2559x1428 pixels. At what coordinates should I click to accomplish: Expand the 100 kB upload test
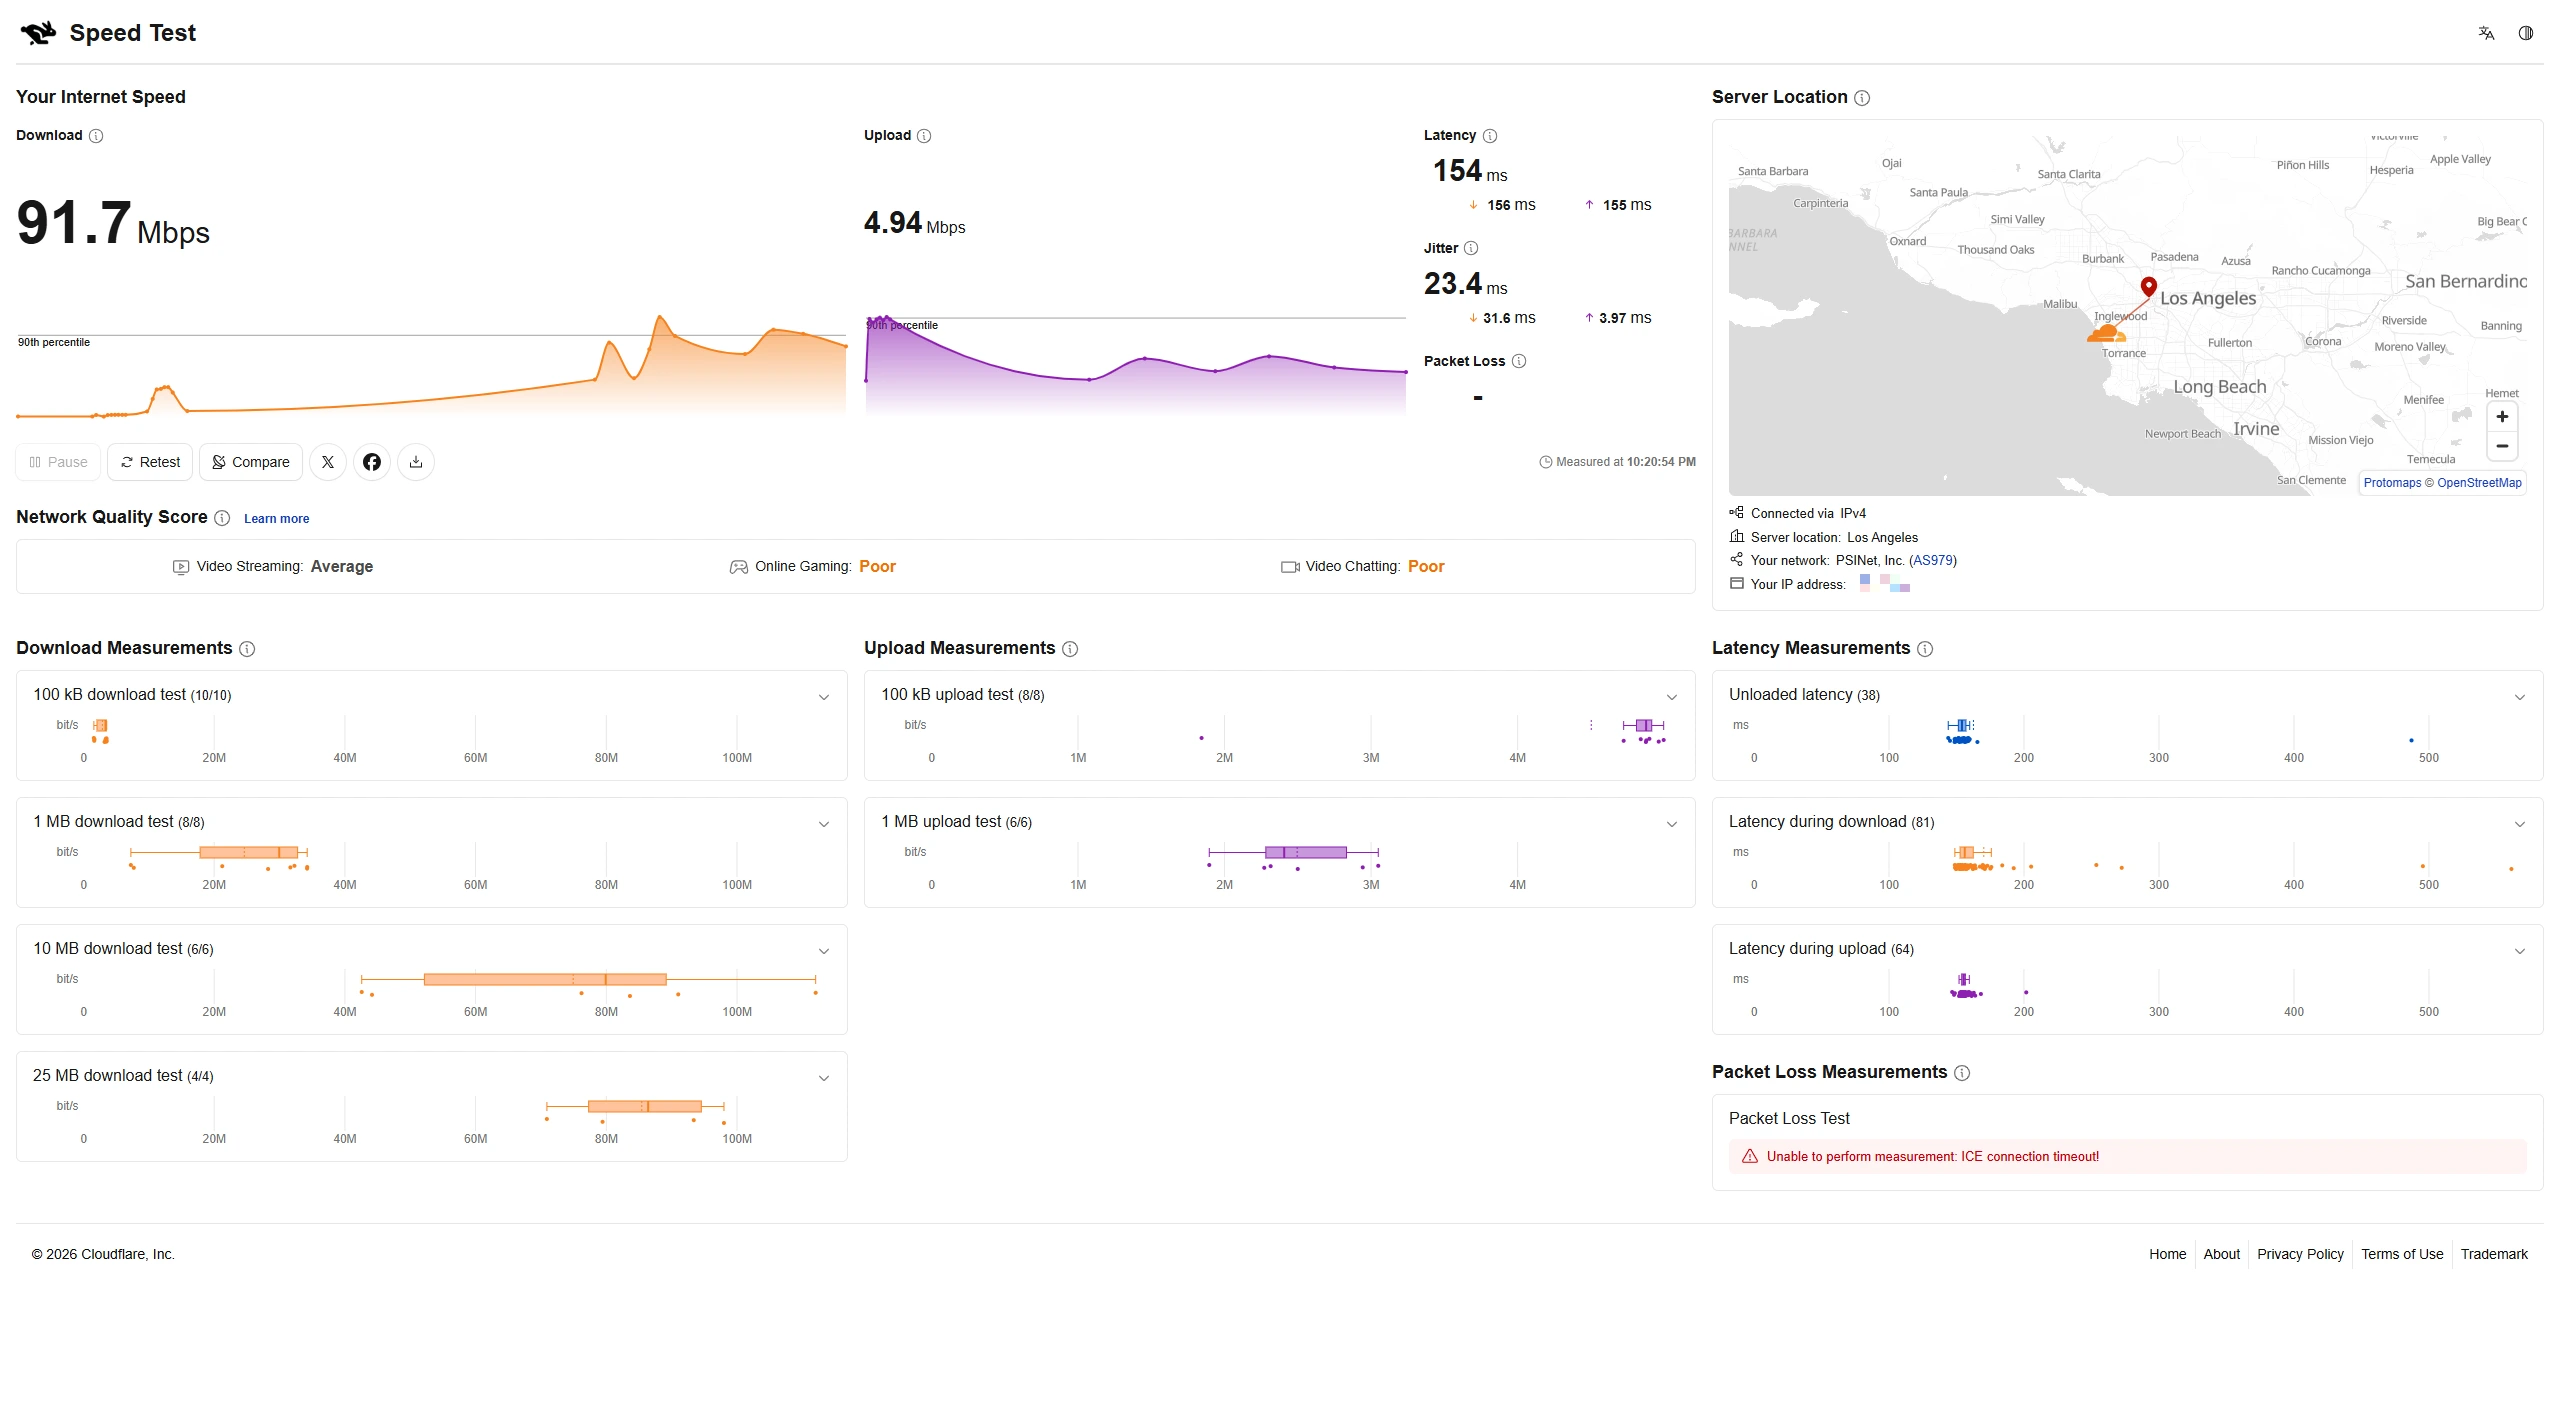1672,697
